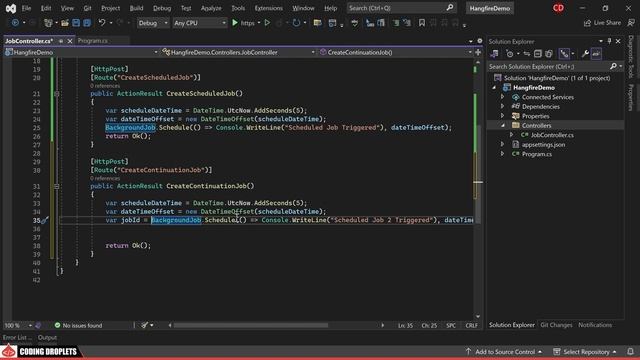Click the Live Share icon
640x360 pixels.
pyautogui.click(x=587, y=23)
